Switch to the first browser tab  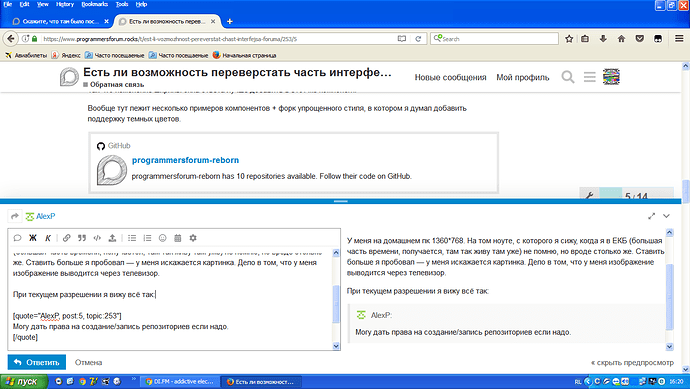pyautogui.click(x=59, y=21)
